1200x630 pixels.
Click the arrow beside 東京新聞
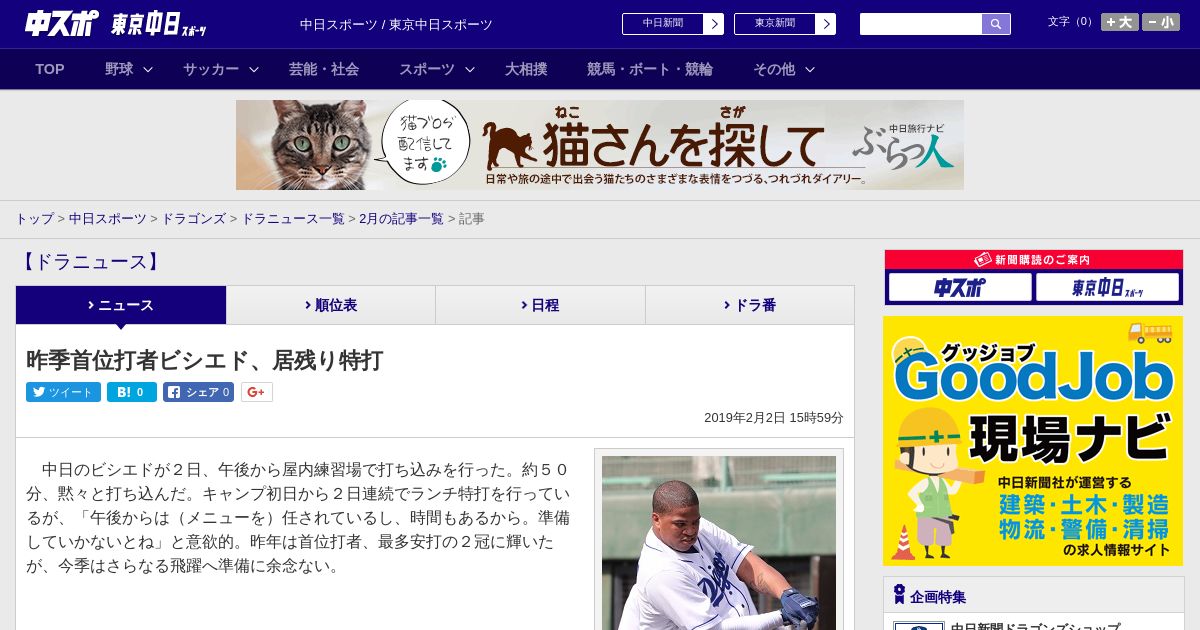click(x=825, y=24)
